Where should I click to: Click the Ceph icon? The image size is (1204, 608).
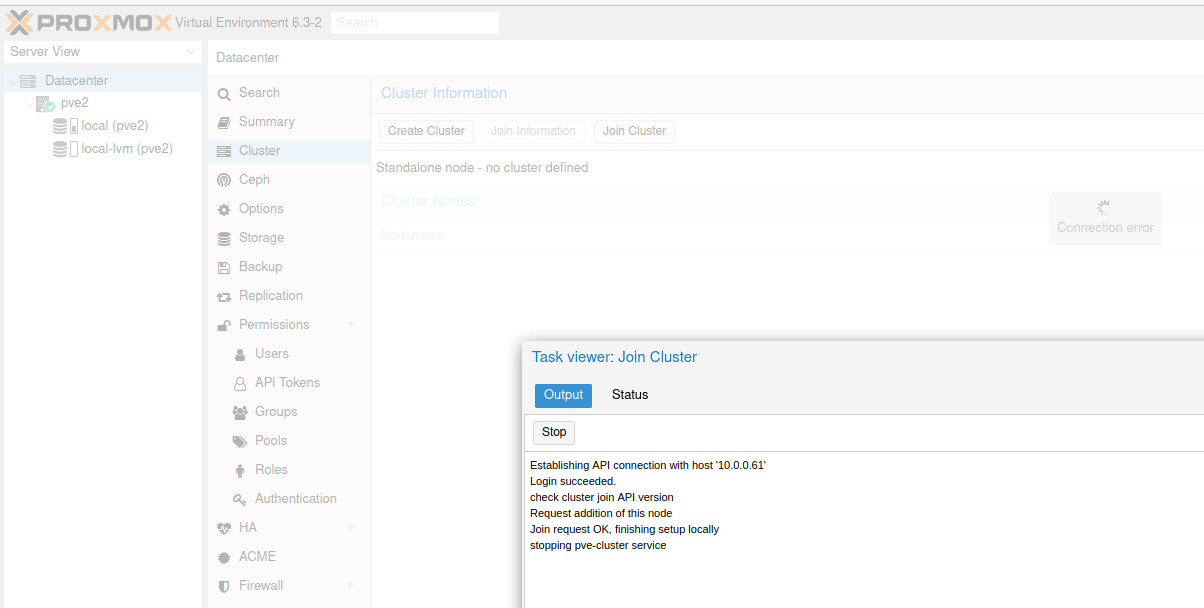(x=224, y=180)
